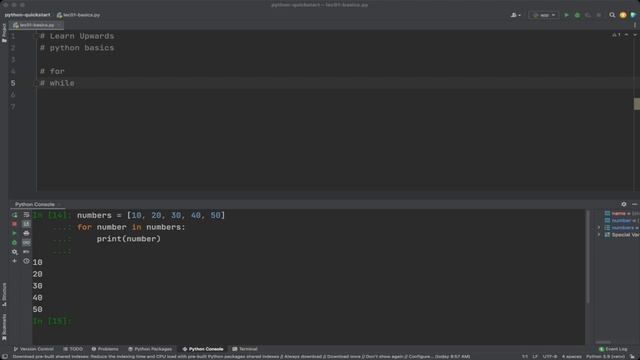640x360 pixels.
Task: Select the number variable row
Action: point(622,221)
